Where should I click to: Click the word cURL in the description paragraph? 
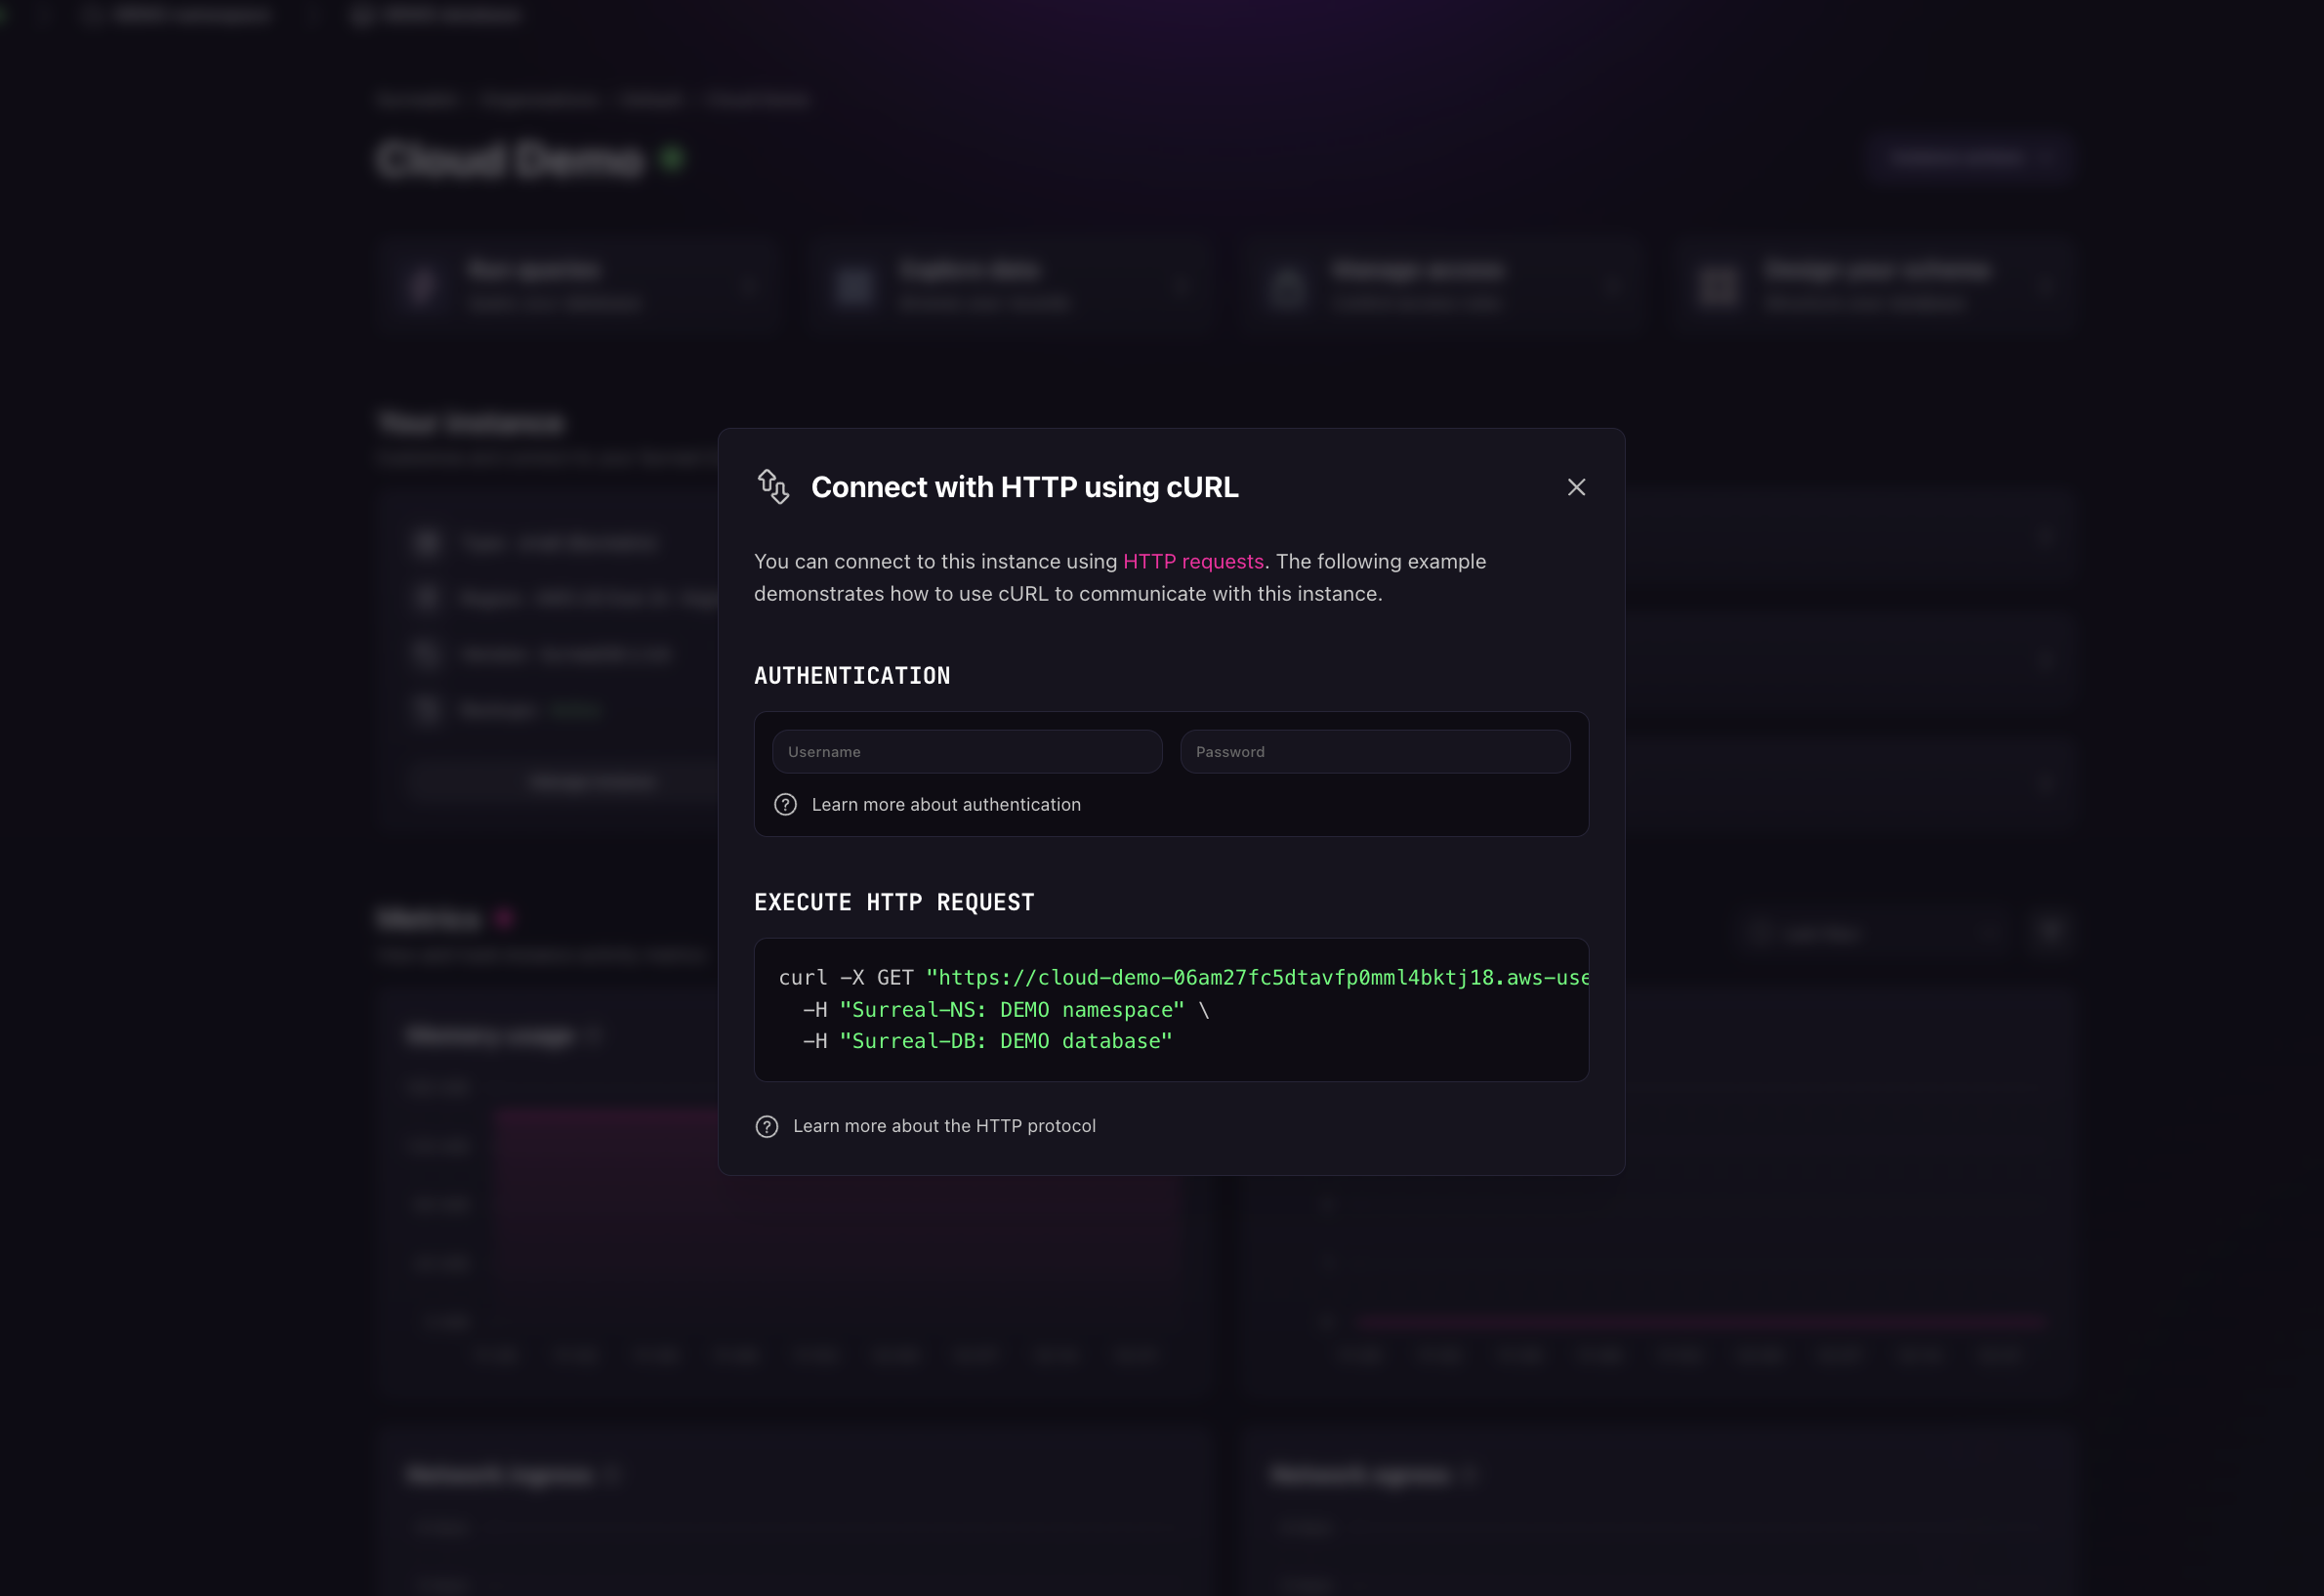(x=1022, y=594)
